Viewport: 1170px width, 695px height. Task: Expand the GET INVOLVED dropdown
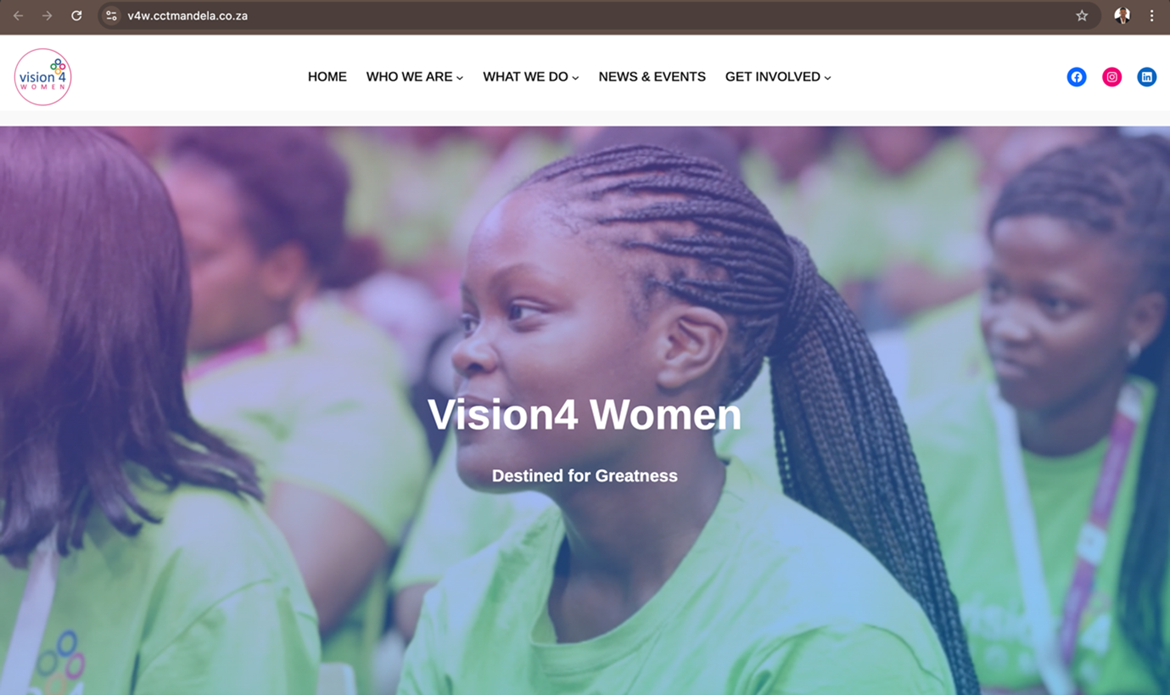(x=778, y=77)
